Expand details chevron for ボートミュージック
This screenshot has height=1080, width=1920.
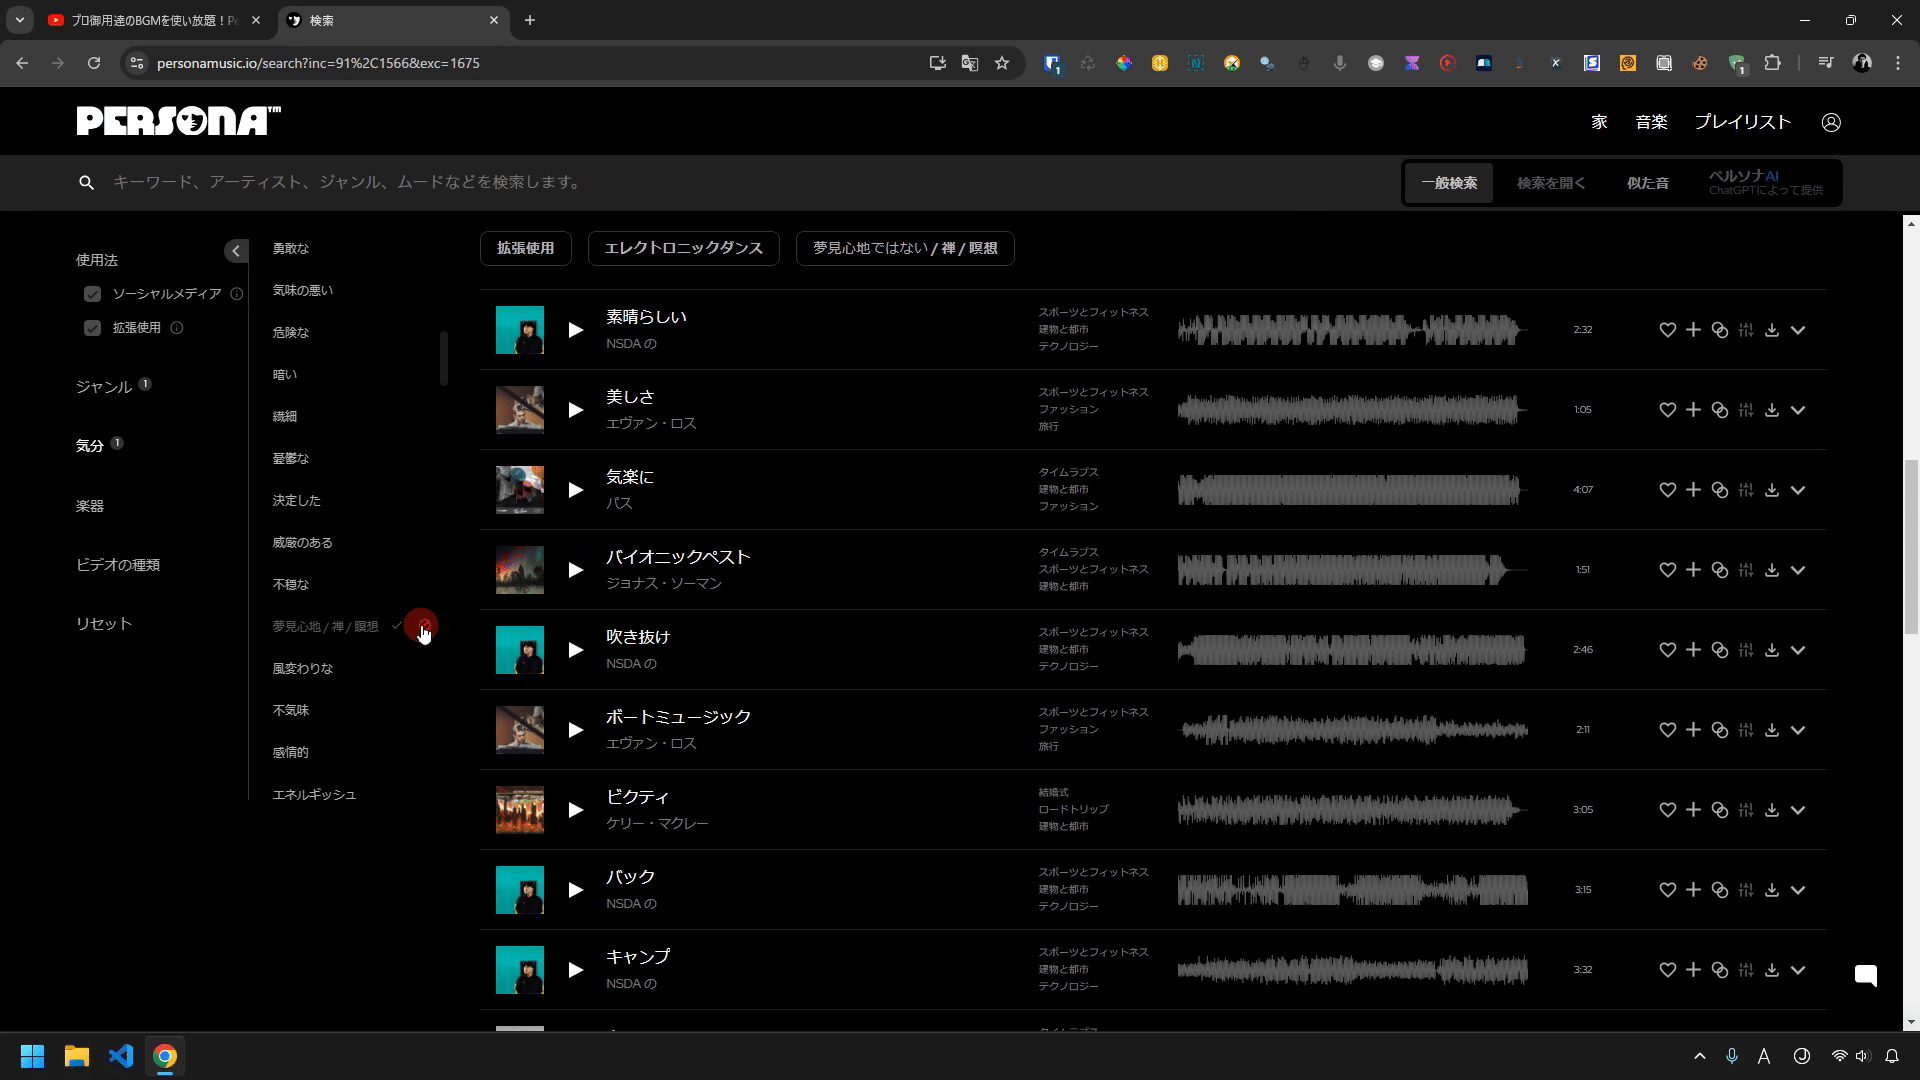pos(1798,730)
